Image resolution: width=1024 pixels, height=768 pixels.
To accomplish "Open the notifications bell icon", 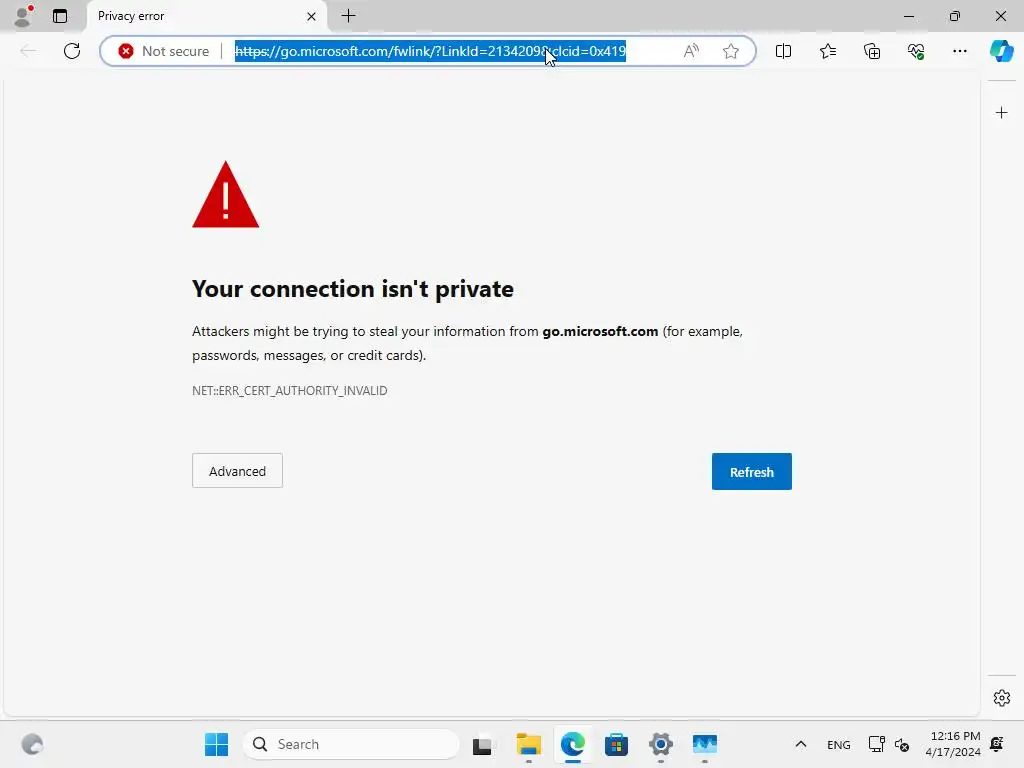I will pos(997,744).
